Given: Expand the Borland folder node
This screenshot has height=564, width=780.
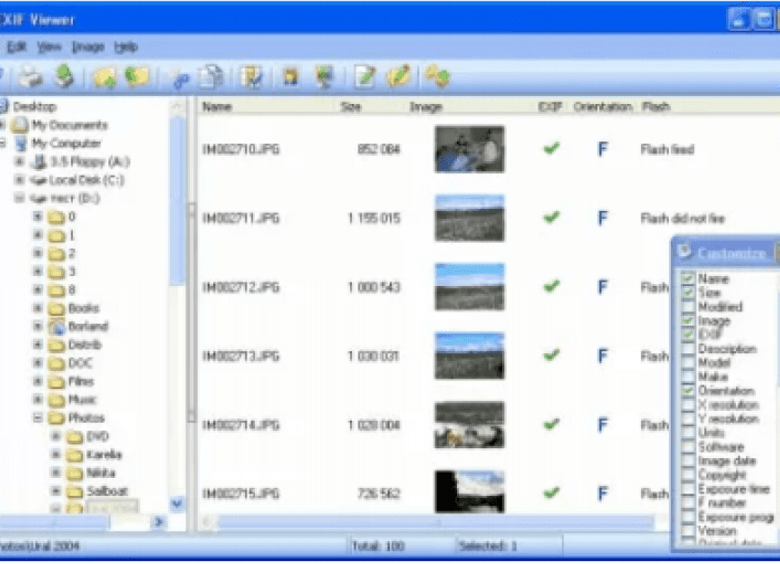Looking at the screenshot, I should coord(37,326).
